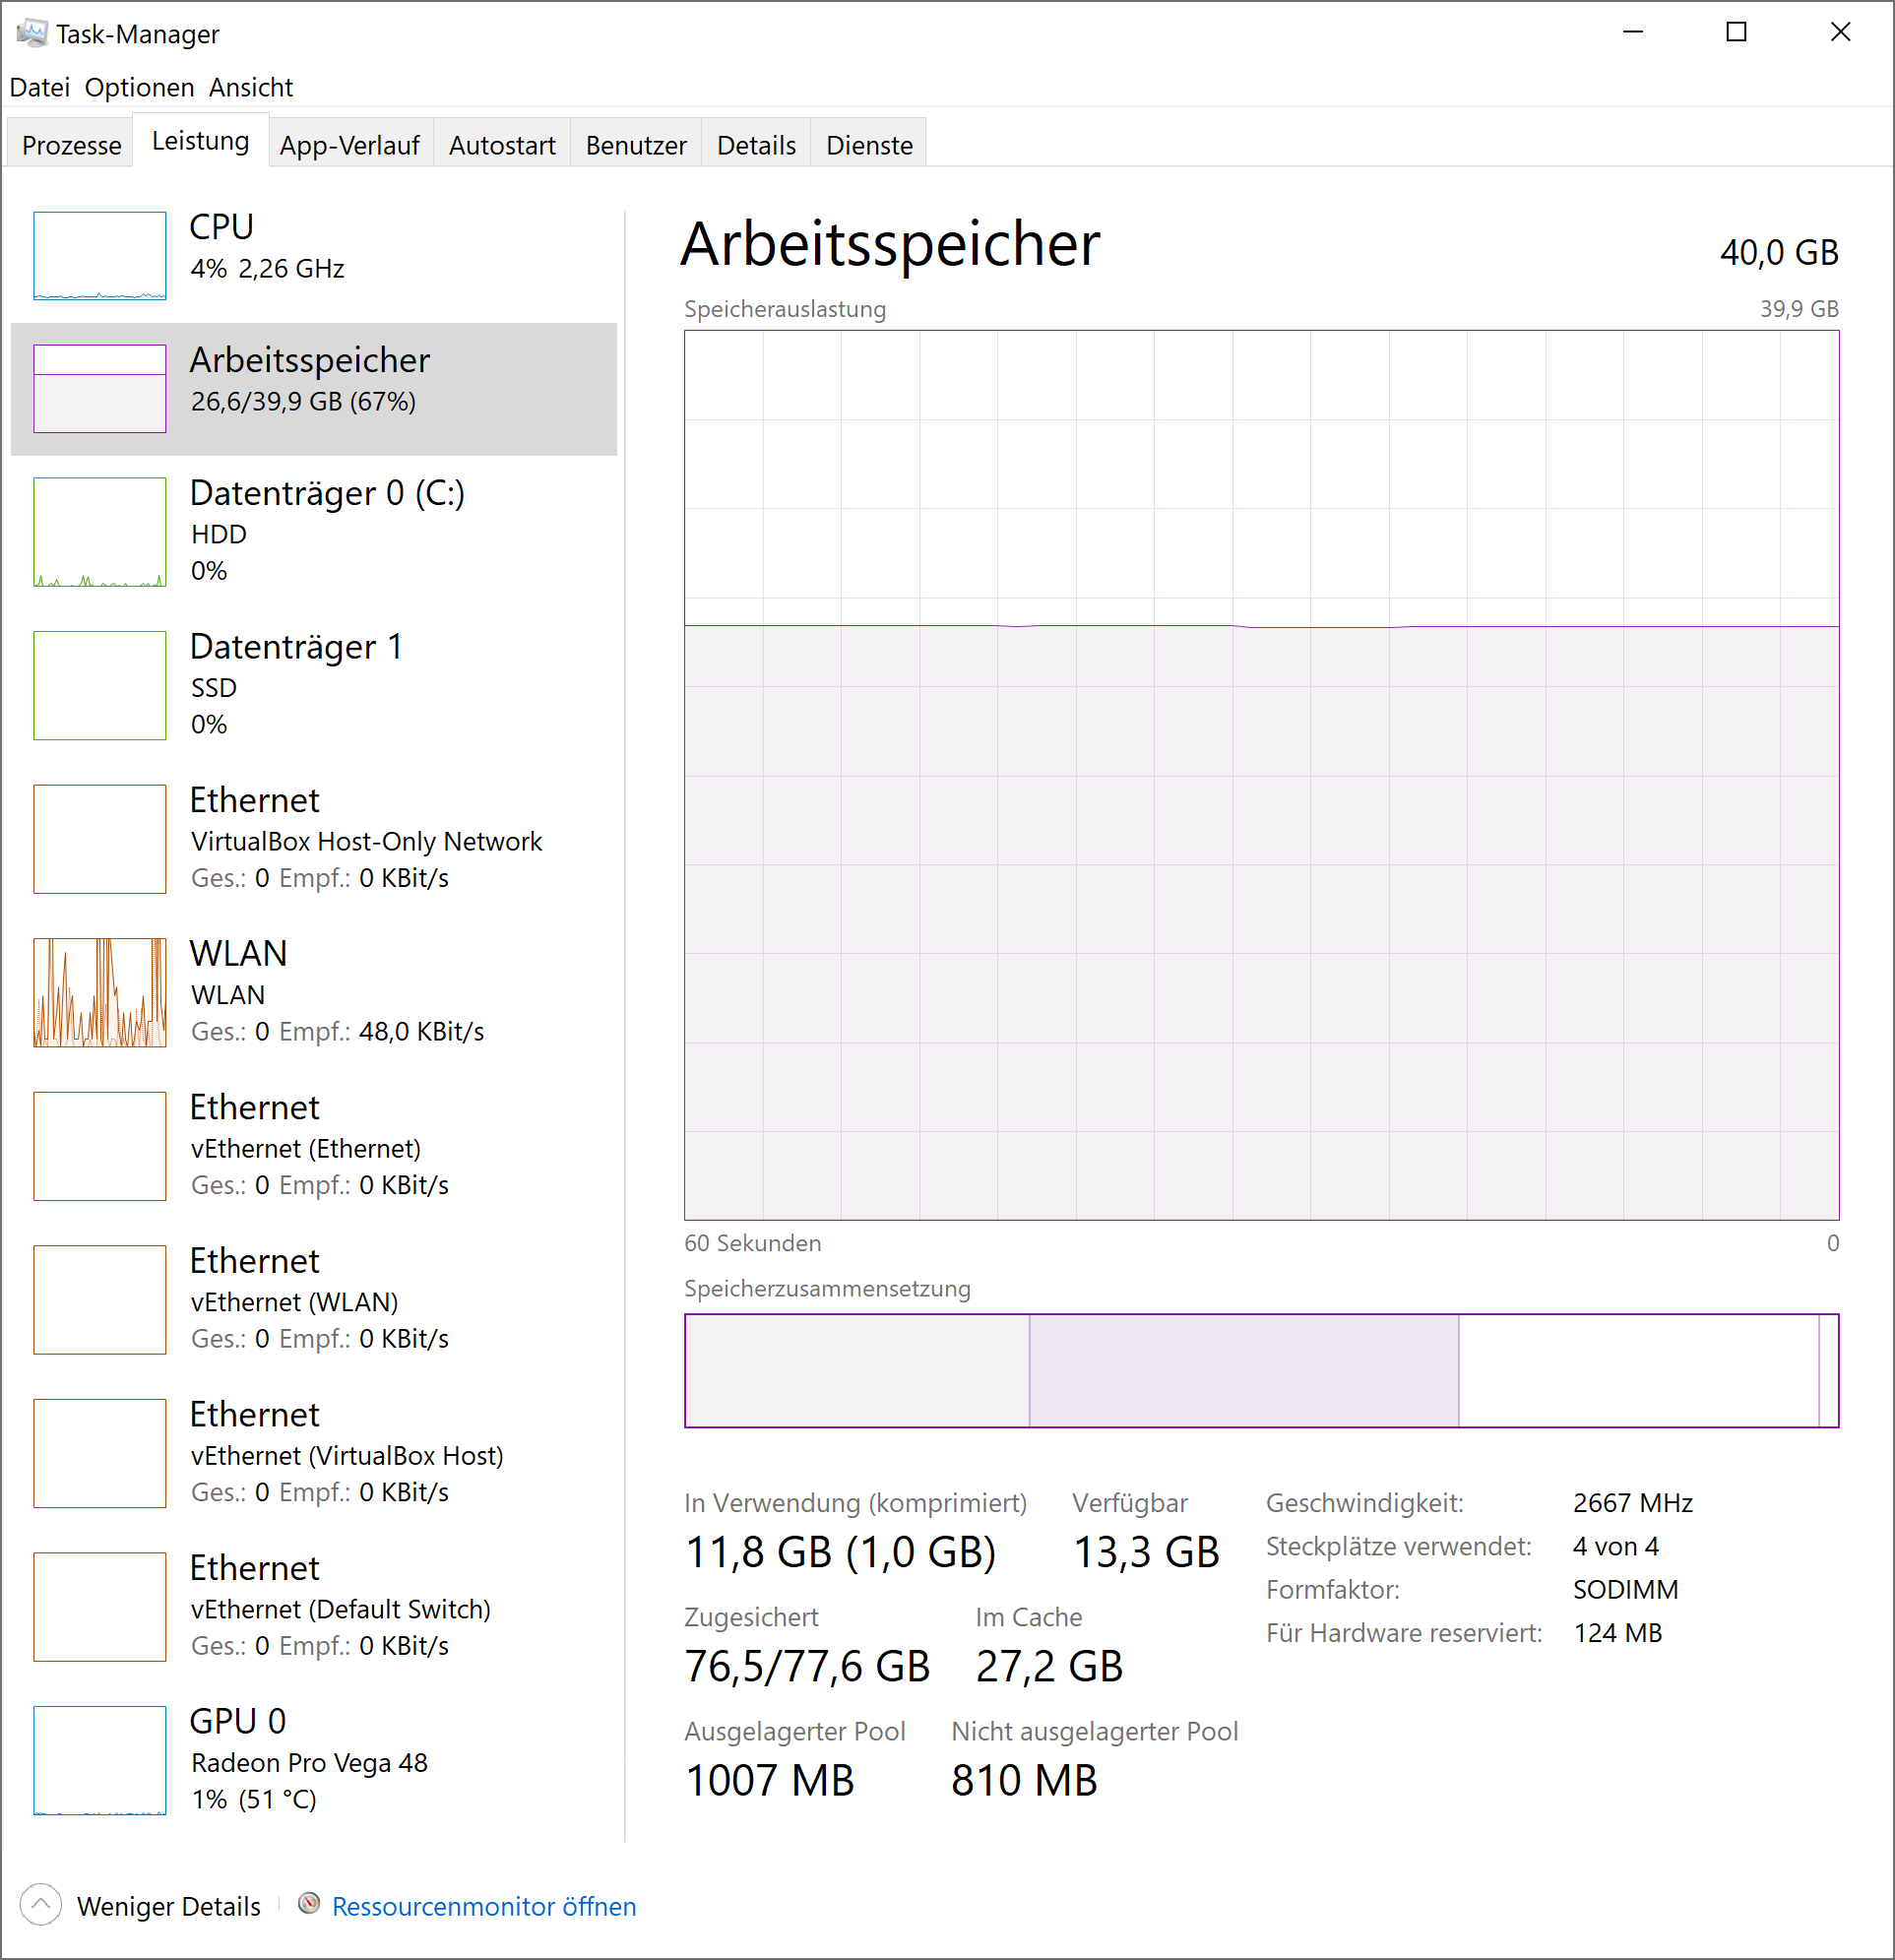Select VirtualBox Host-Only Network Ethernet item
This screenshot has height=1960, width=1895.
(x=366, y=840)
